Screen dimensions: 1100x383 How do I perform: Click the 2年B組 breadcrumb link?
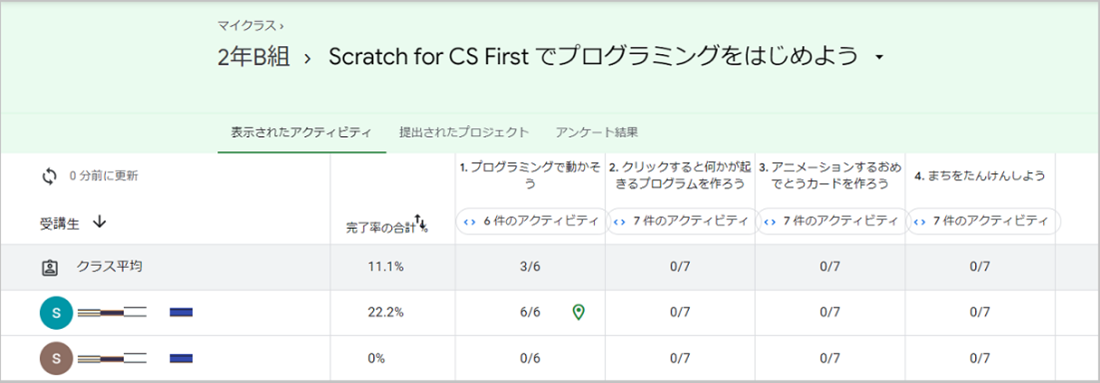tap(253, 57)
